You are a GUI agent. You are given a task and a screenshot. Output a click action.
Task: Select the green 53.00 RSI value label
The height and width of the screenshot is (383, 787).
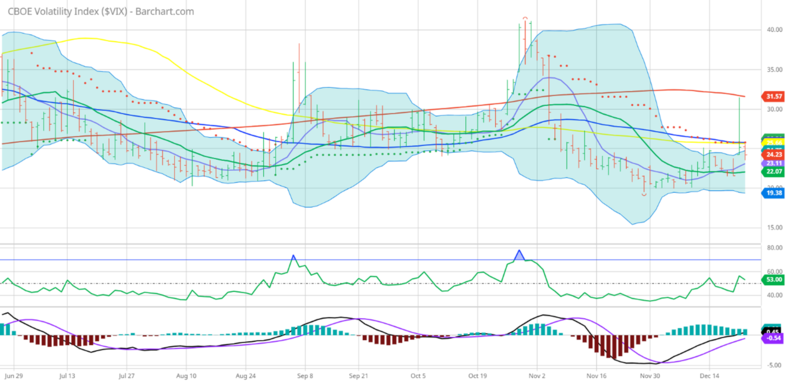click(771, 280)
